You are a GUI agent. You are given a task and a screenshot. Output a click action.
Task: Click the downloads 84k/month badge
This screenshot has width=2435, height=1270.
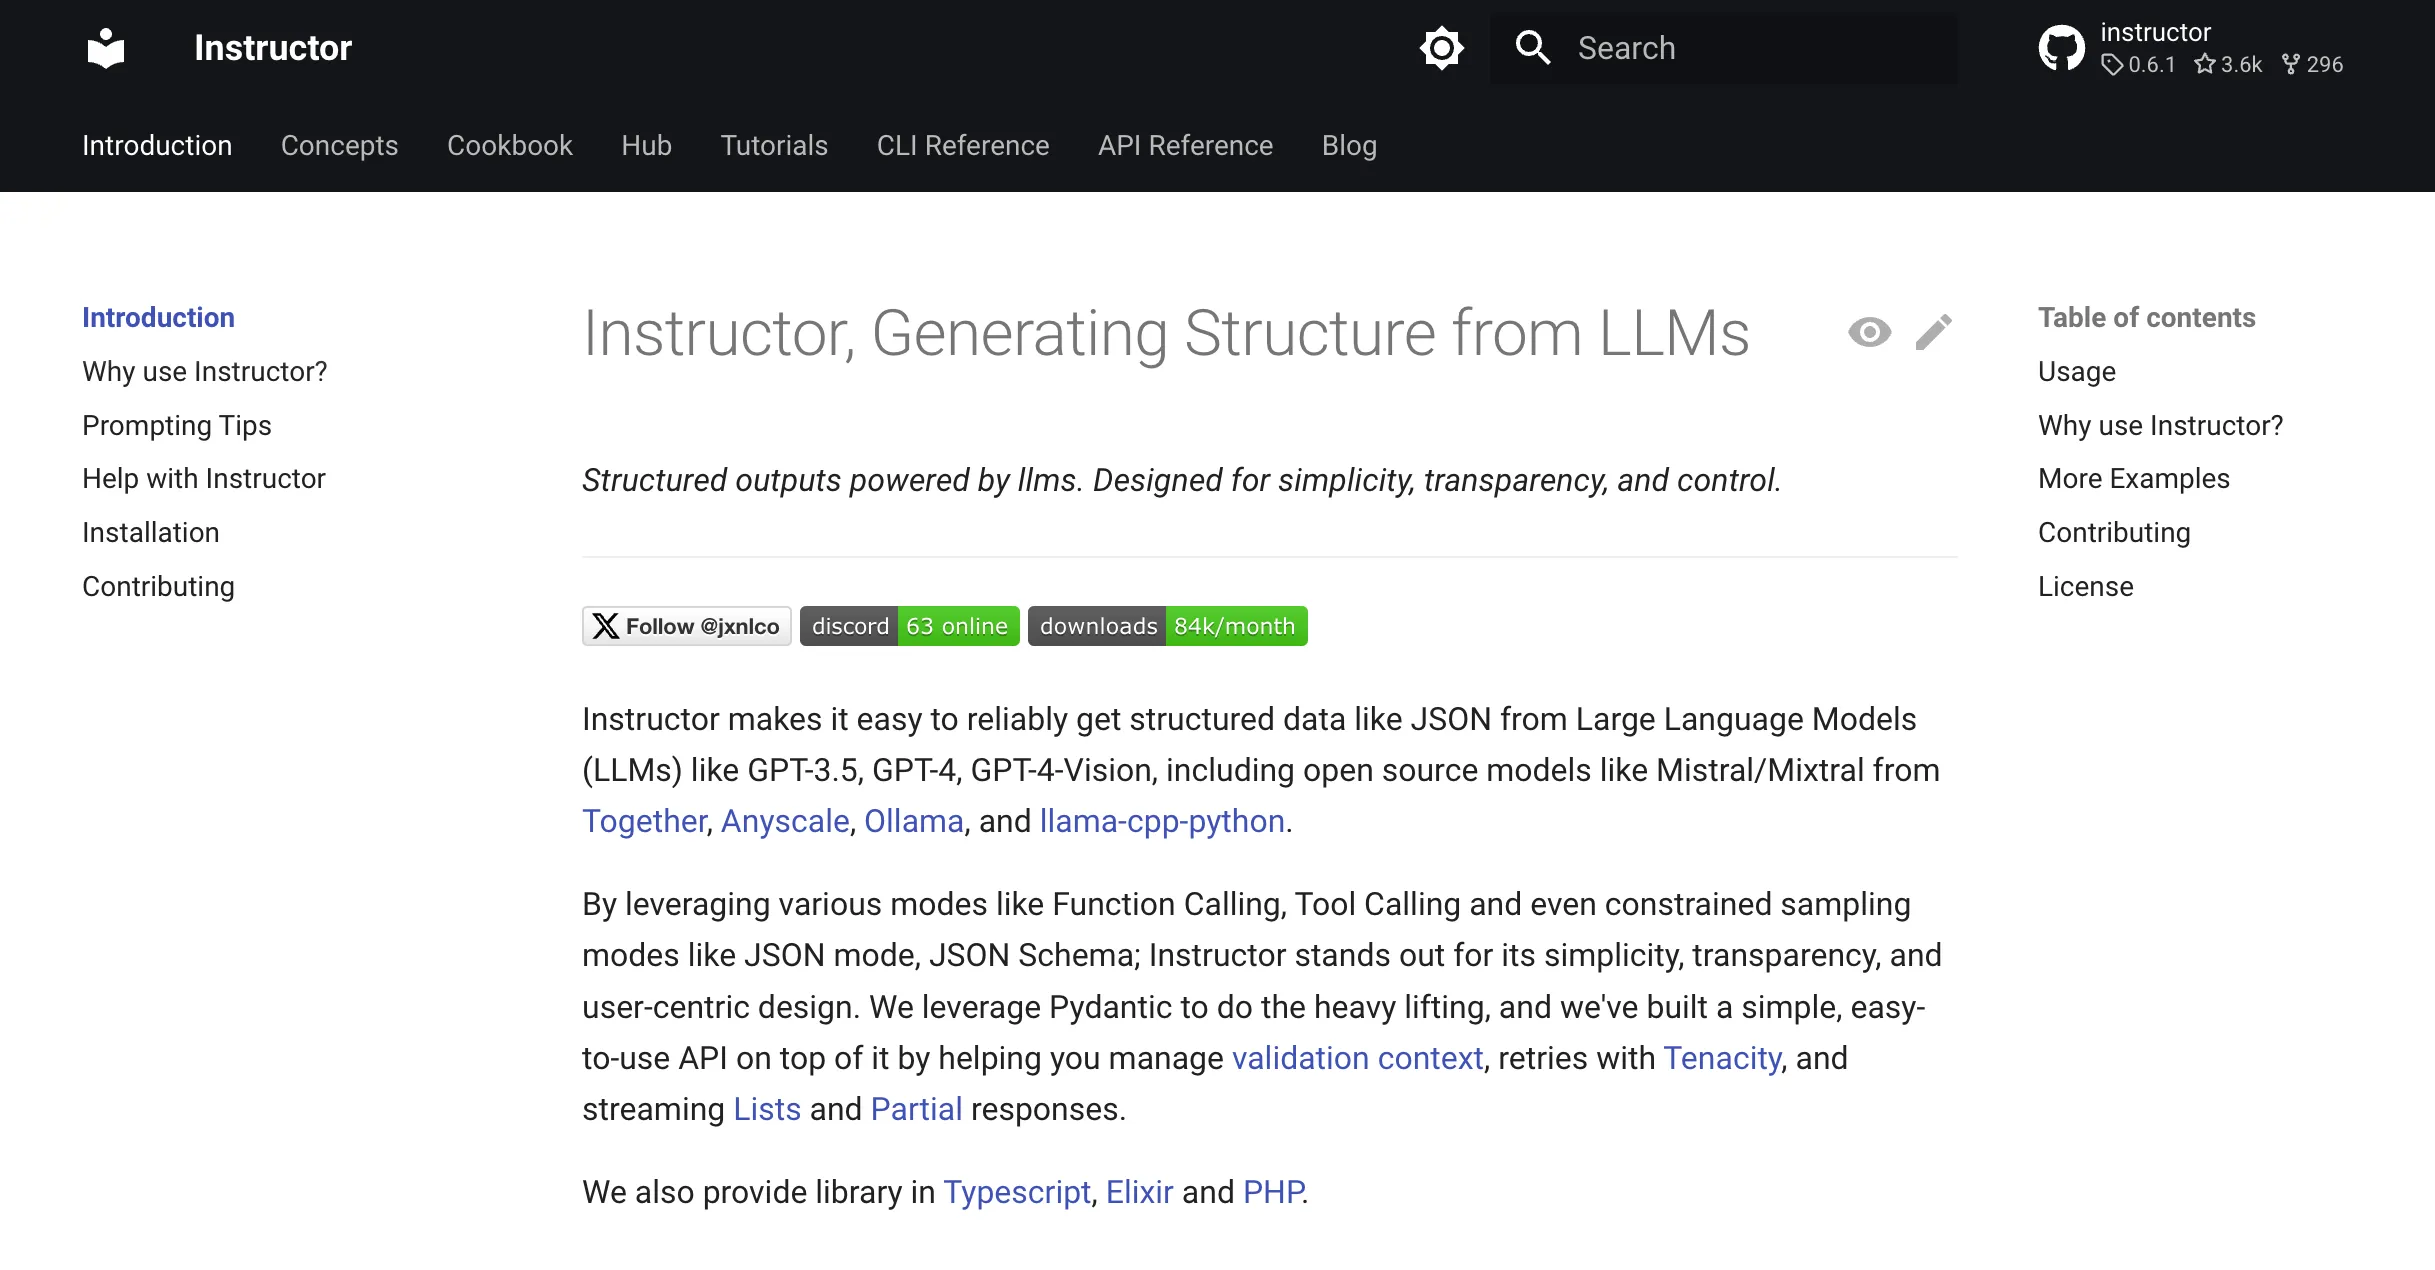[x=1168, y=626]
